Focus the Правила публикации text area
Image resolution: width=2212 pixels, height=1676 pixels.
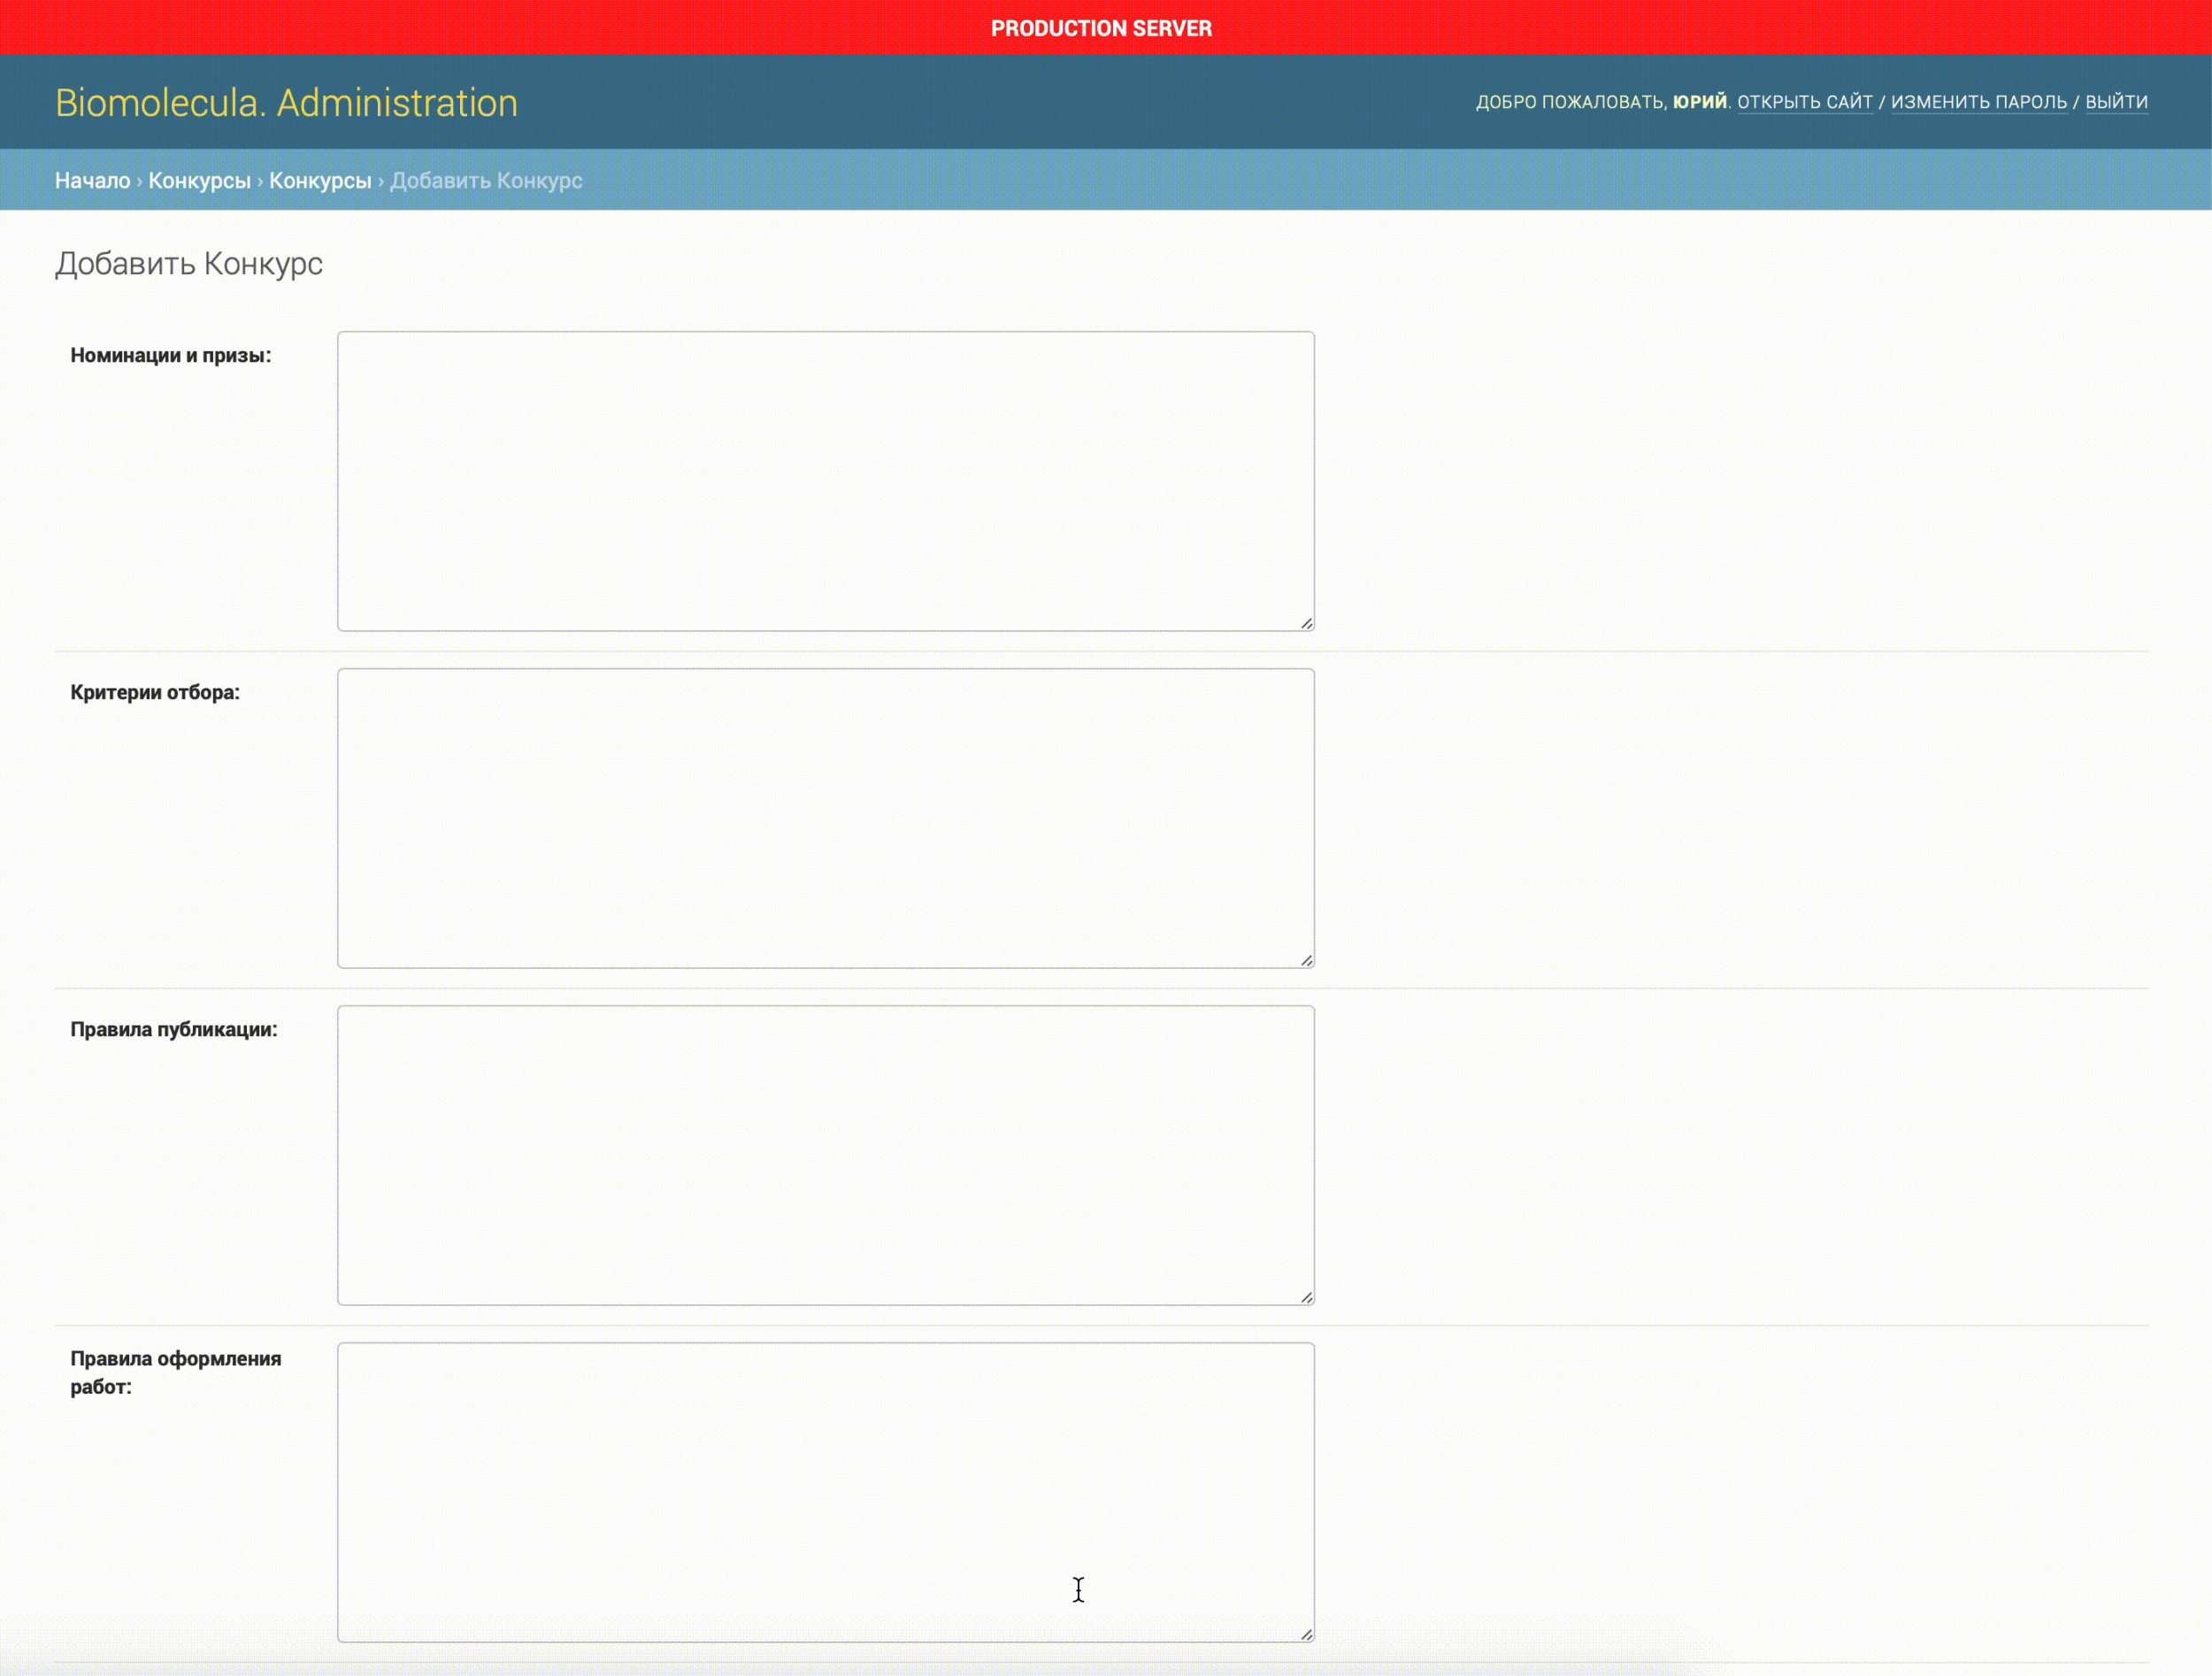point(825,1155)
